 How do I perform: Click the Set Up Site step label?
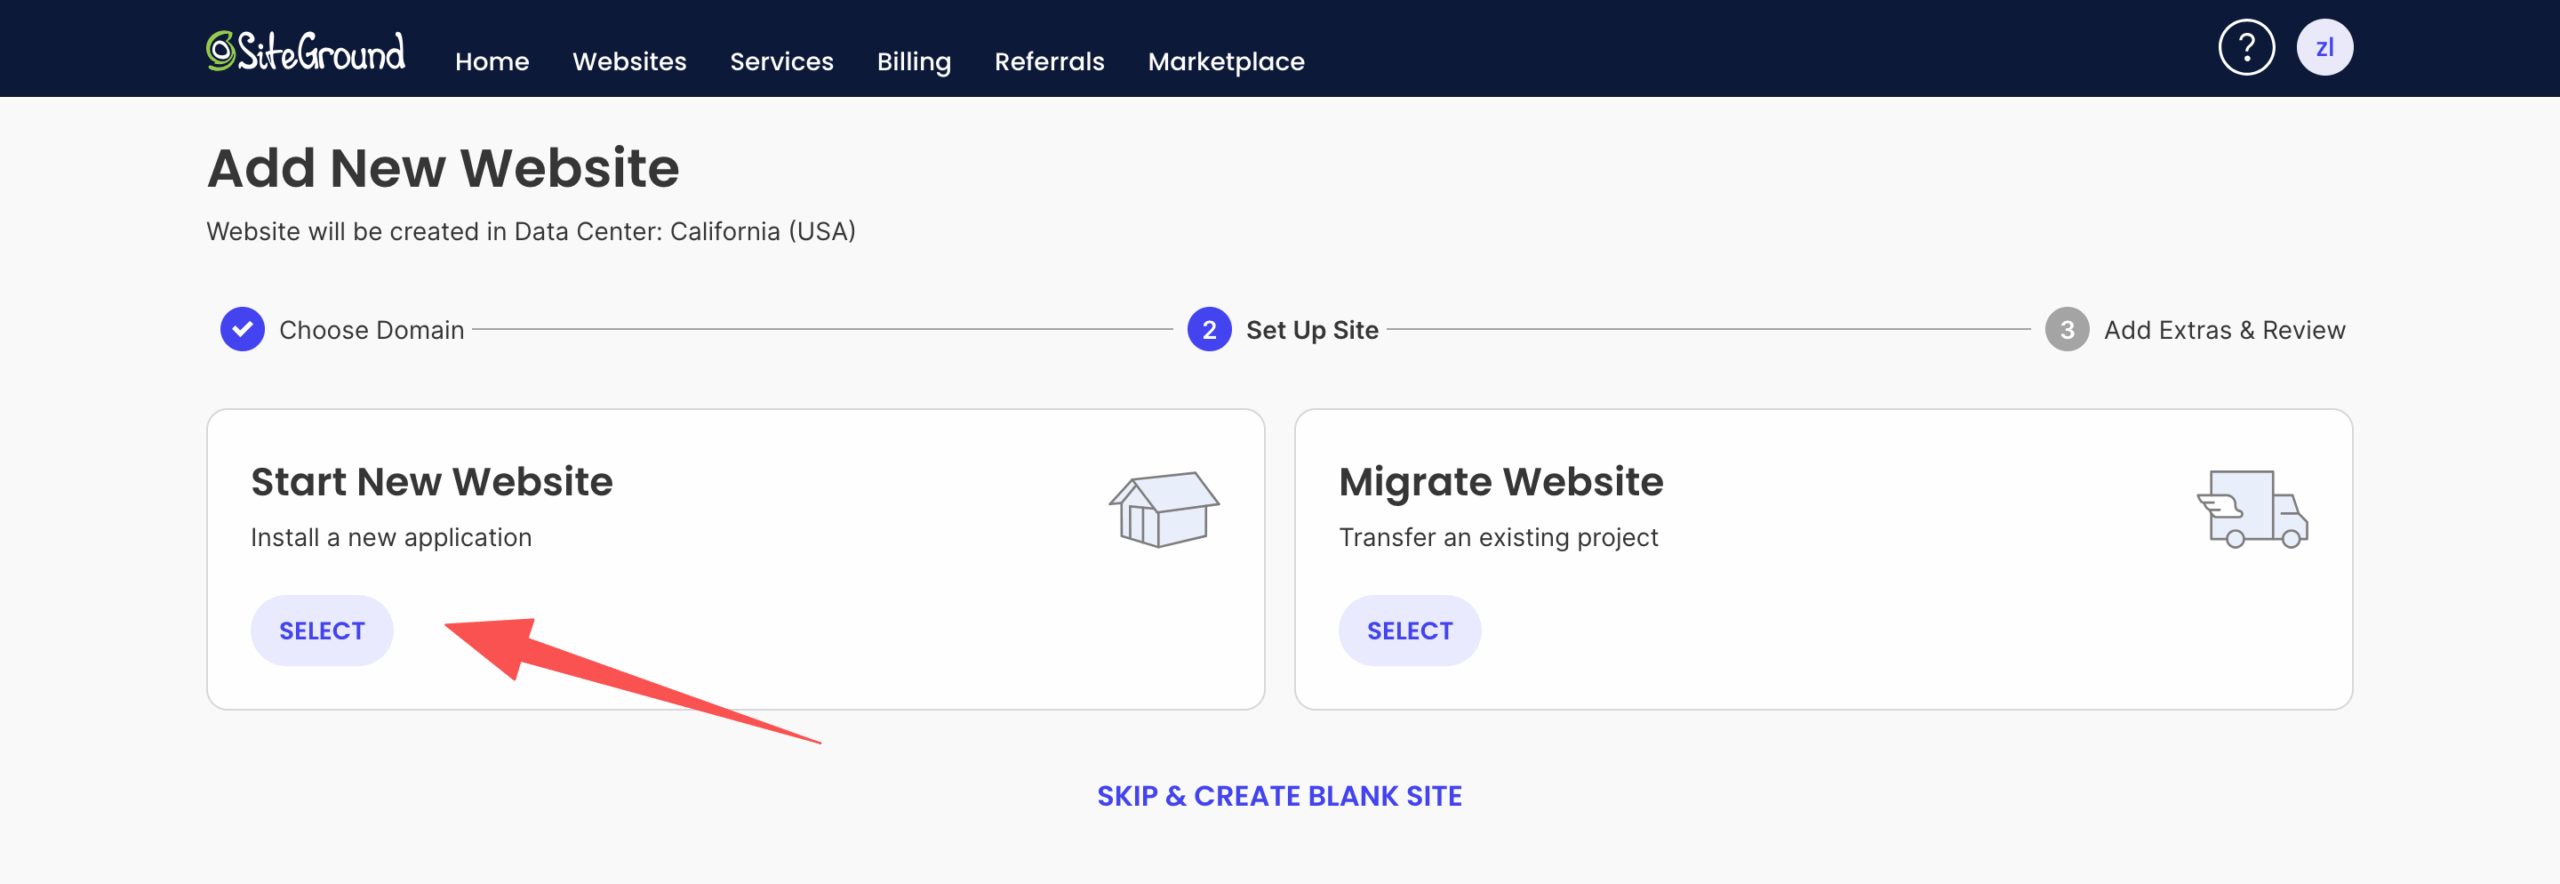pyautogui.click(x=1312, y=330)
